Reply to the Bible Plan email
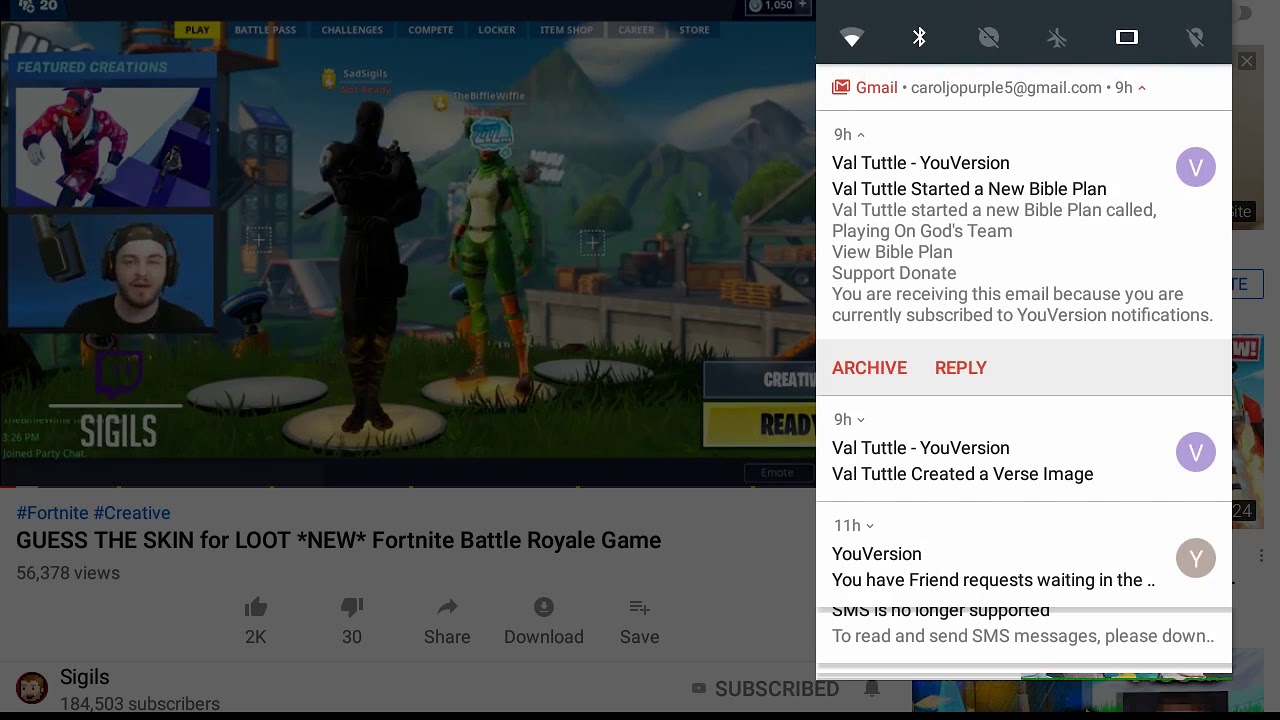 [960, 368]
